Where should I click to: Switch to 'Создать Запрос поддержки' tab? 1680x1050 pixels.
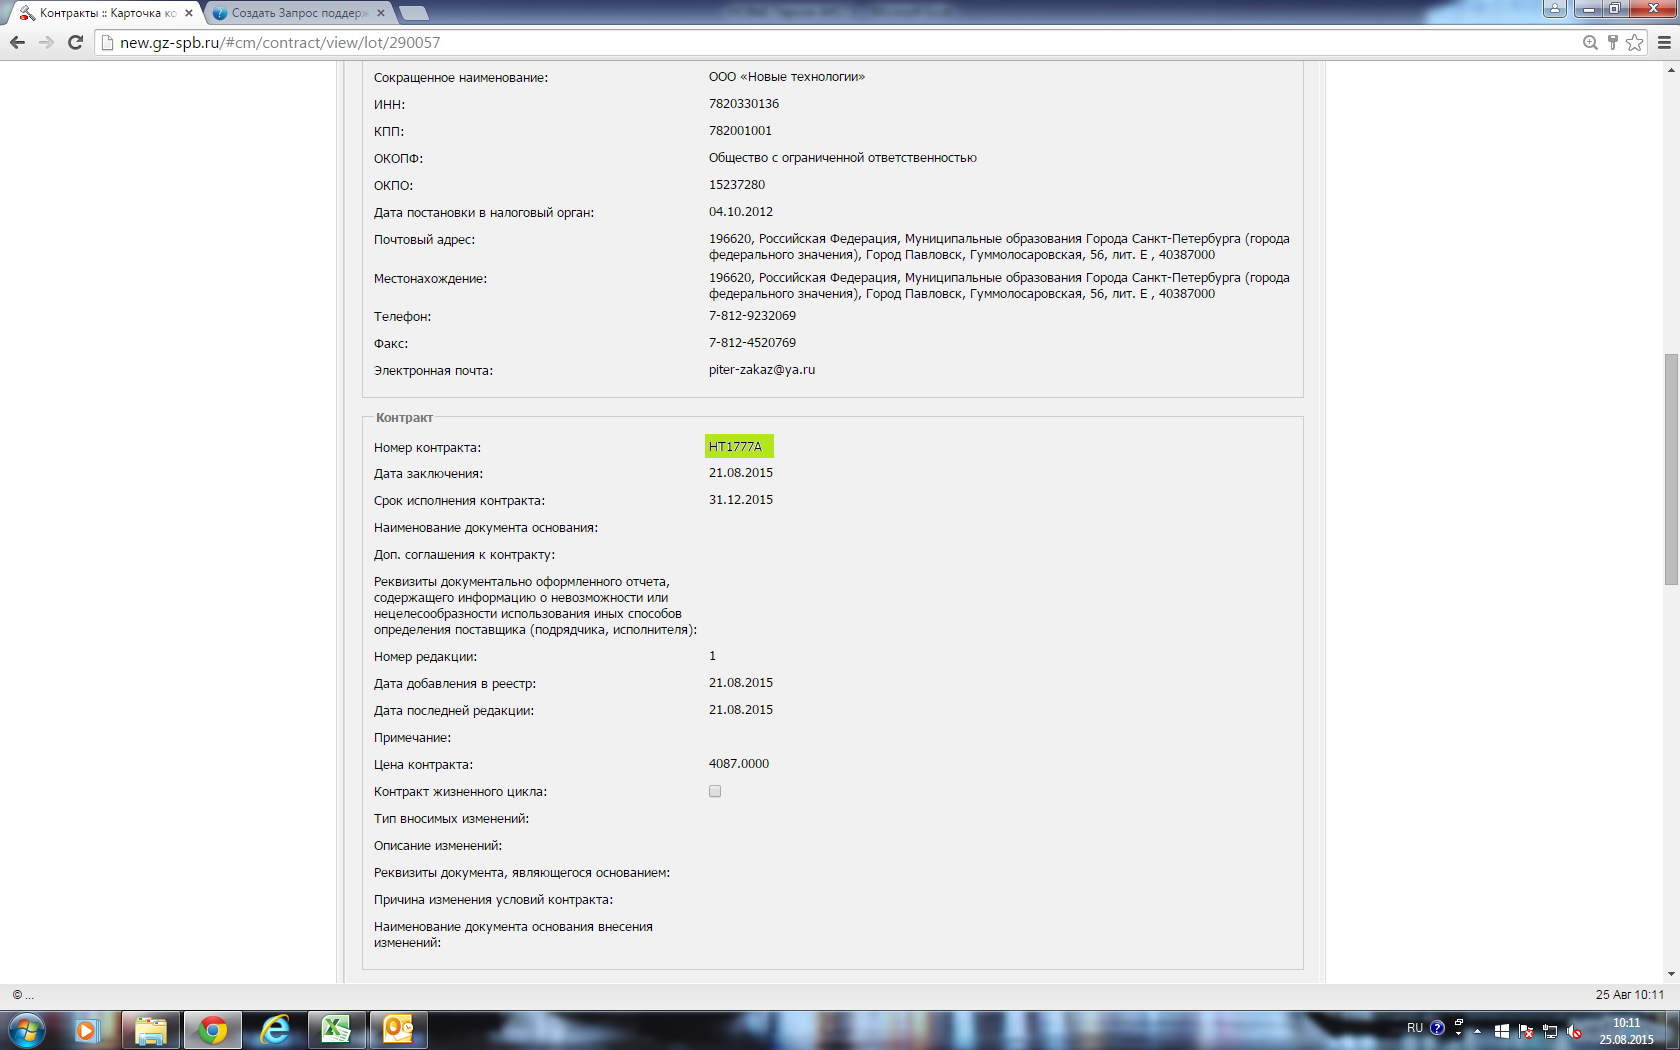(x=298, y=13)
